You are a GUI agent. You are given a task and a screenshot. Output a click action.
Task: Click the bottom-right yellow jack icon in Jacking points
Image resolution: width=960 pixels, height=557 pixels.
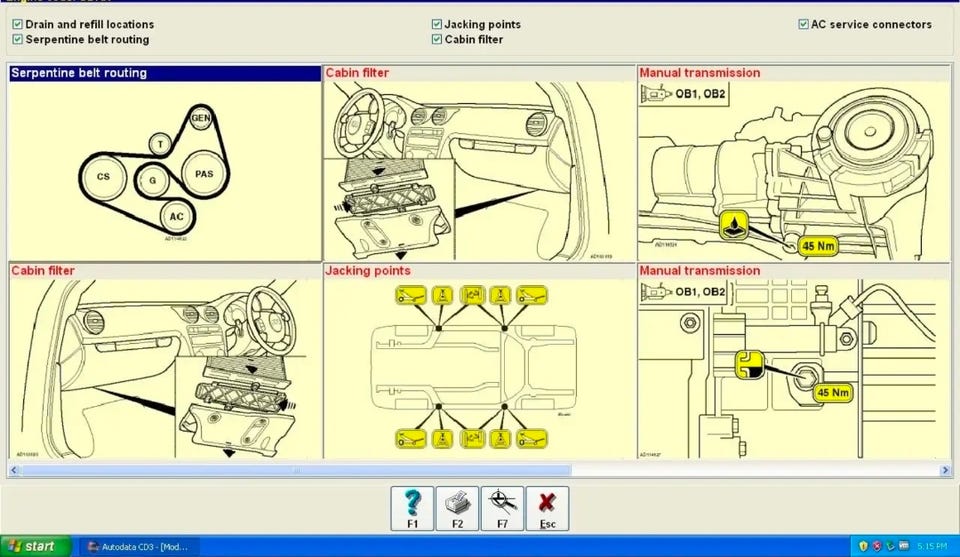point(531,439)
